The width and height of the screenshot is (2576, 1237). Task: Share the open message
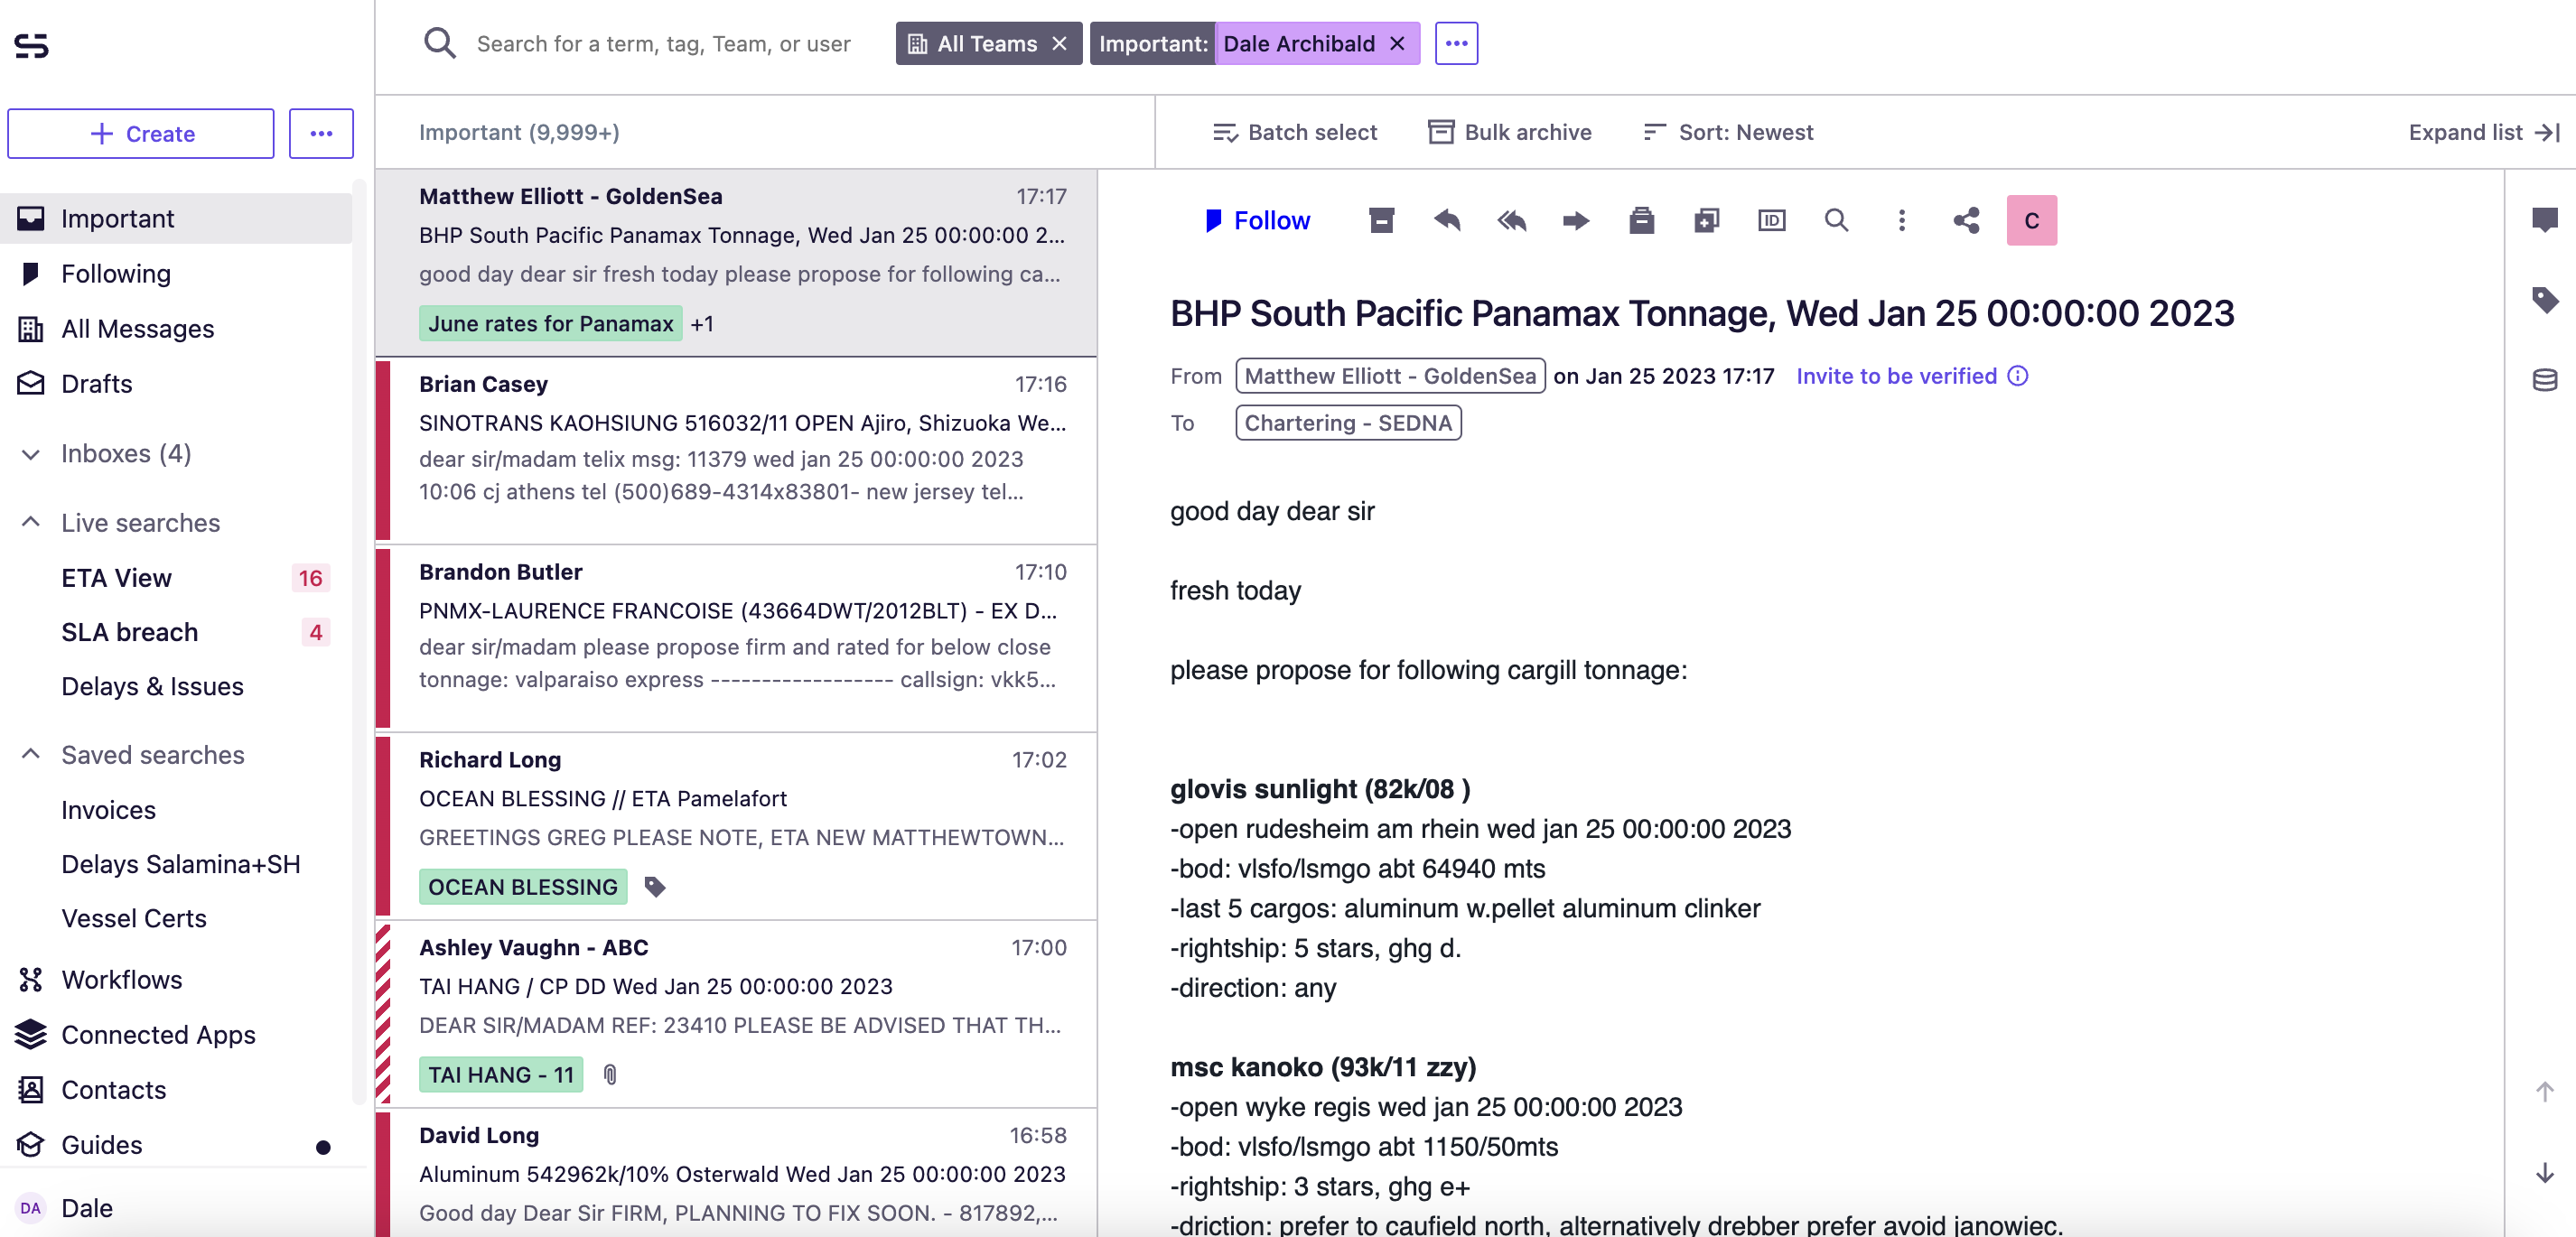click(x=1966, y=220)
